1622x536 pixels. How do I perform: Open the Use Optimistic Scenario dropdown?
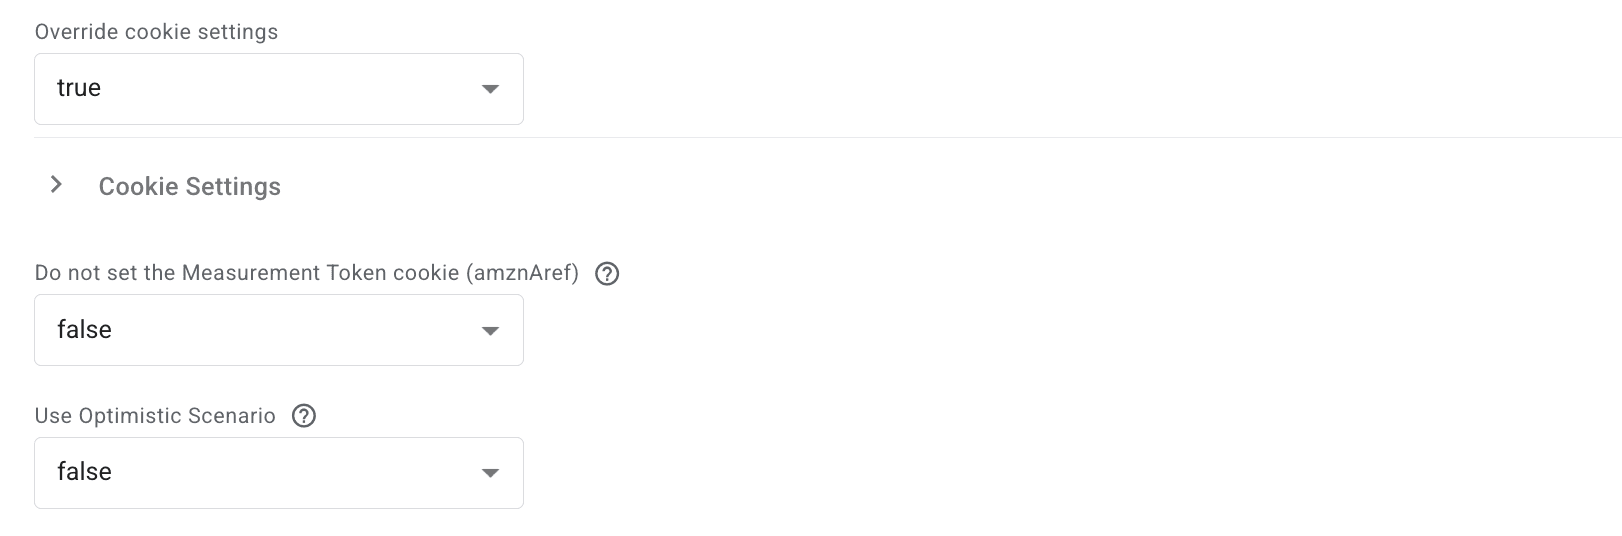tap(278, 472)
